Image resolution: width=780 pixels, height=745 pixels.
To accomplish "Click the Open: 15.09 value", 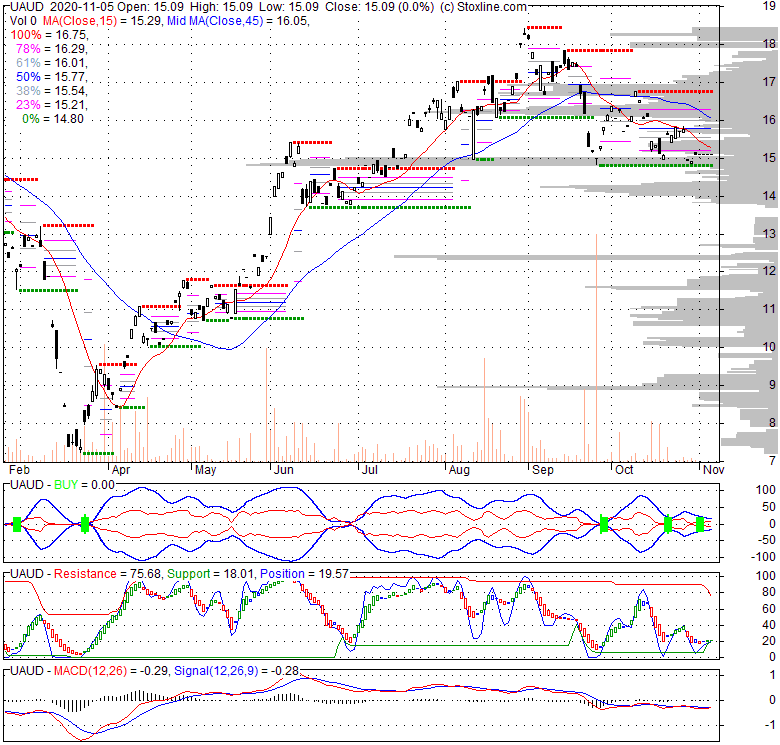I will [151, 7].
